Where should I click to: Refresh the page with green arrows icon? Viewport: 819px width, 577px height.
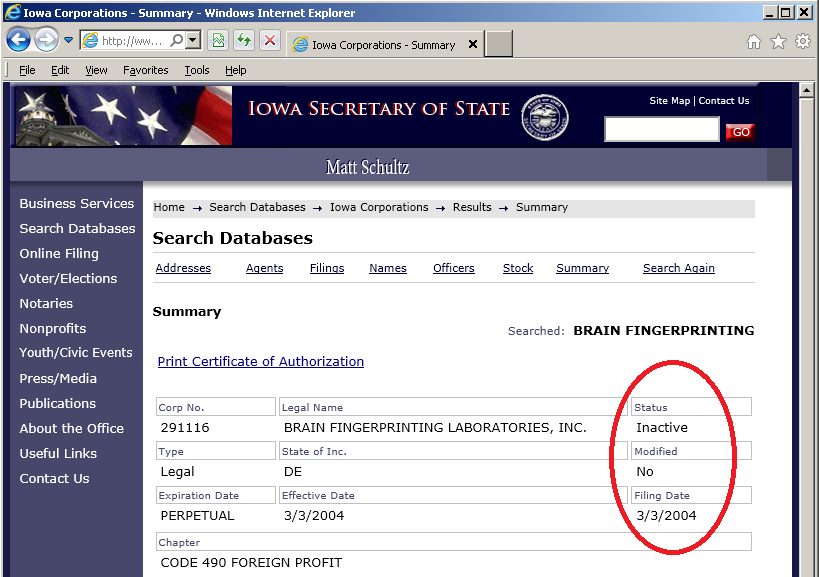click(243, 40)
